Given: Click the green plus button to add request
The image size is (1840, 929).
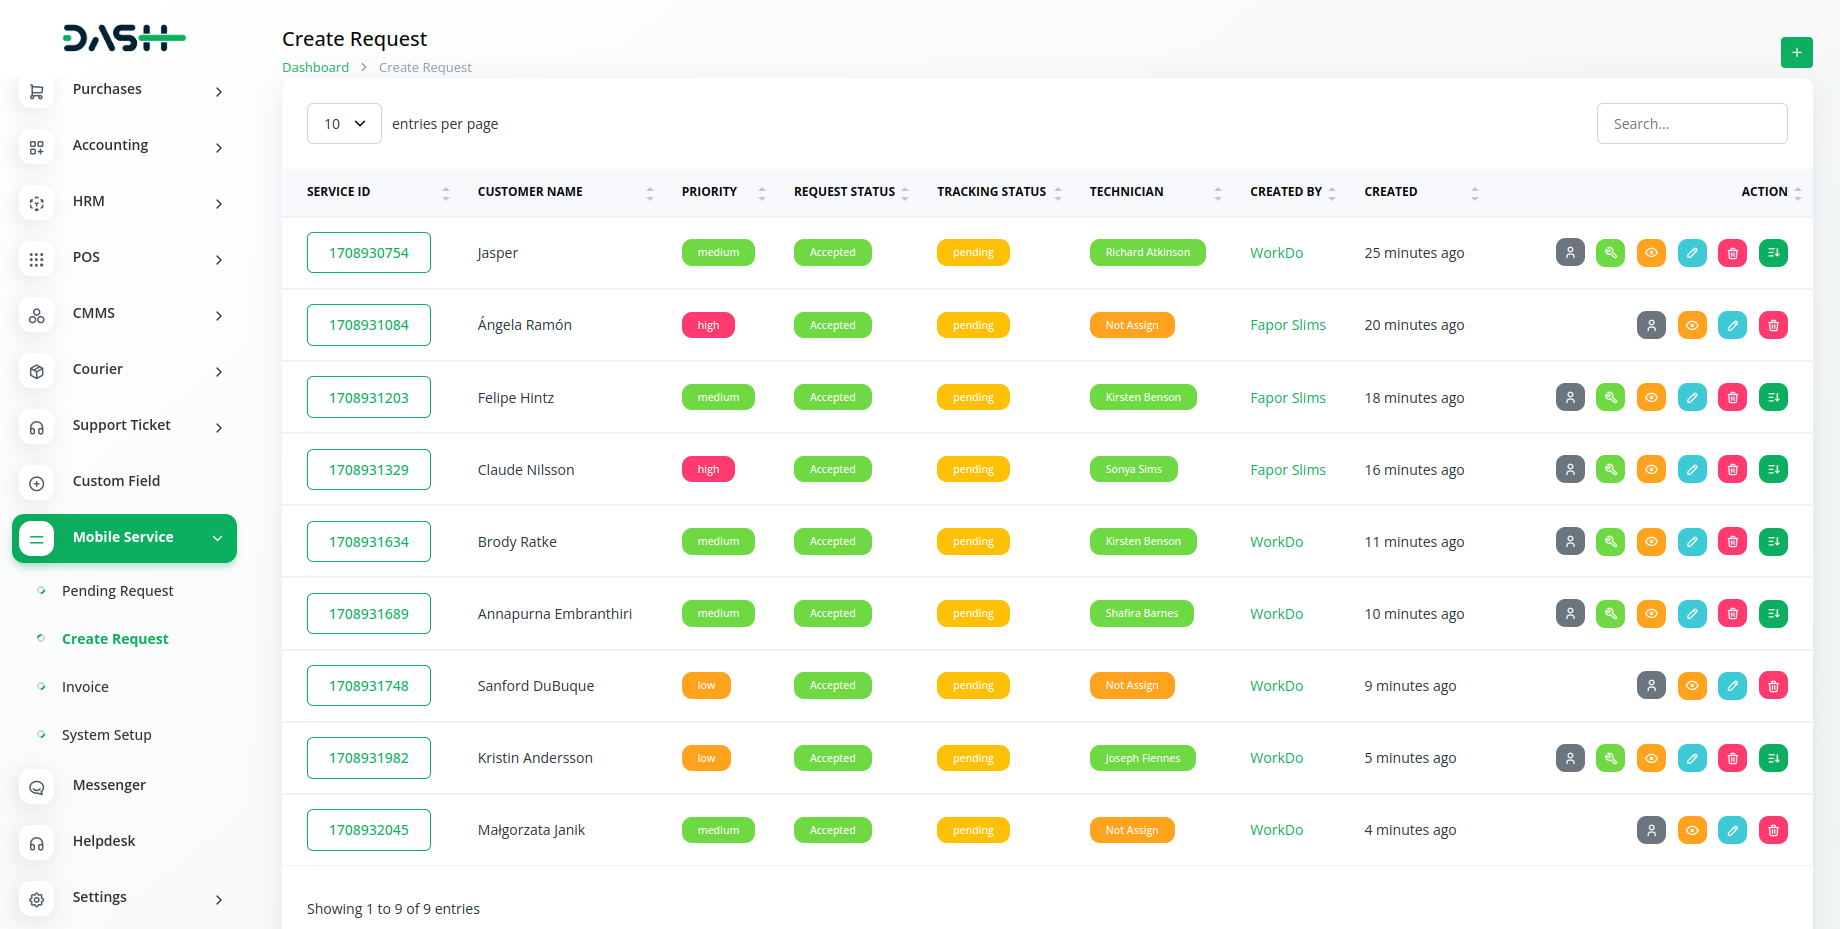Looking at the screenshot, I should tap(1796, 52).
